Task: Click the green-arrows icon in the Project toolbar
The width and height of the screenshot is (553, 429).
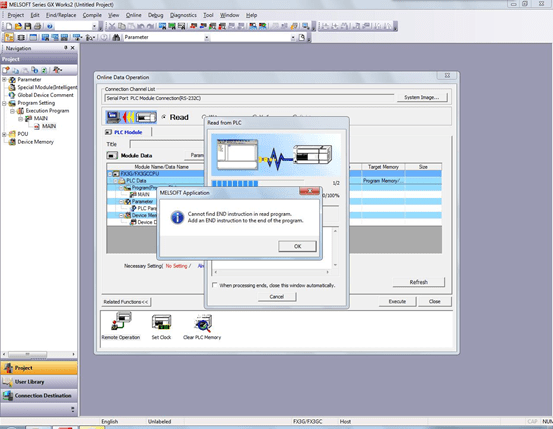Action: coord(44,70)
